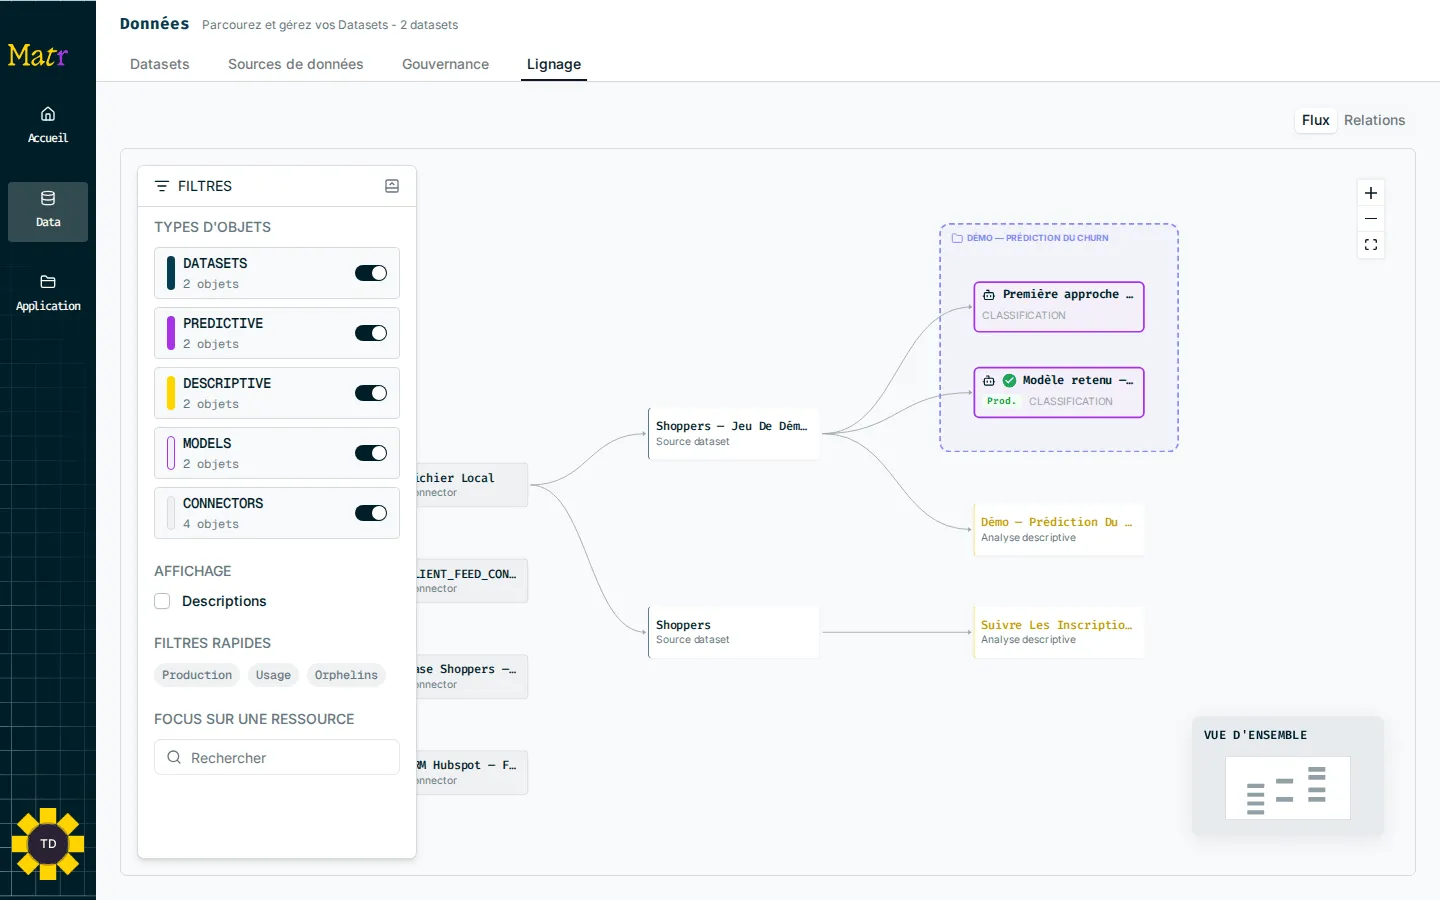Image resolution: width=1440 pixels, height=900 pixels.
Task: Switch to the Datasets tab
Action: click(160, 64)
